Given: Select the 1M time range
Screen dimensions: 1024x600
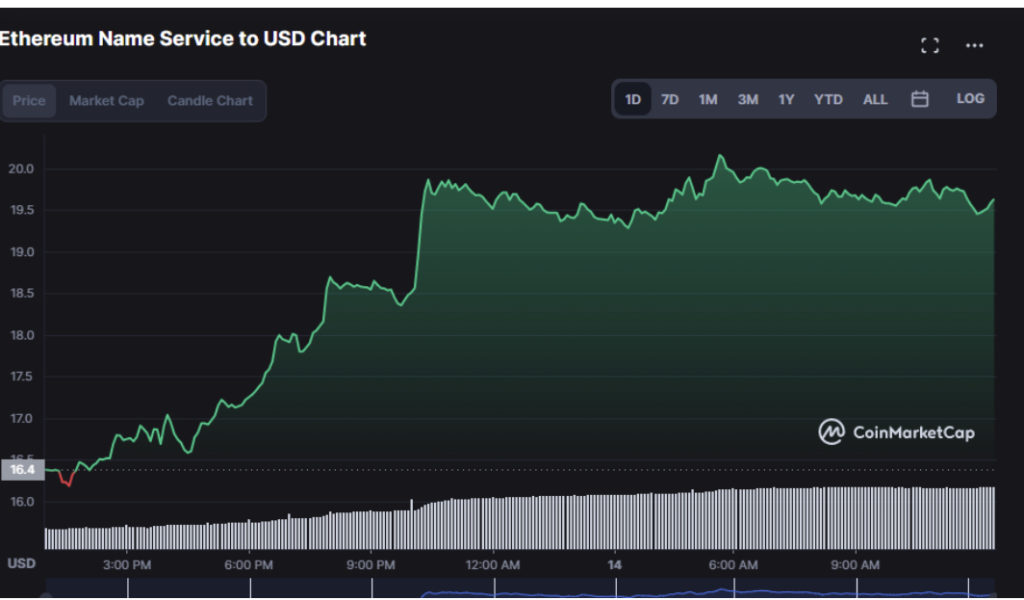Looking at the screenshot, I should click(708, 99).
